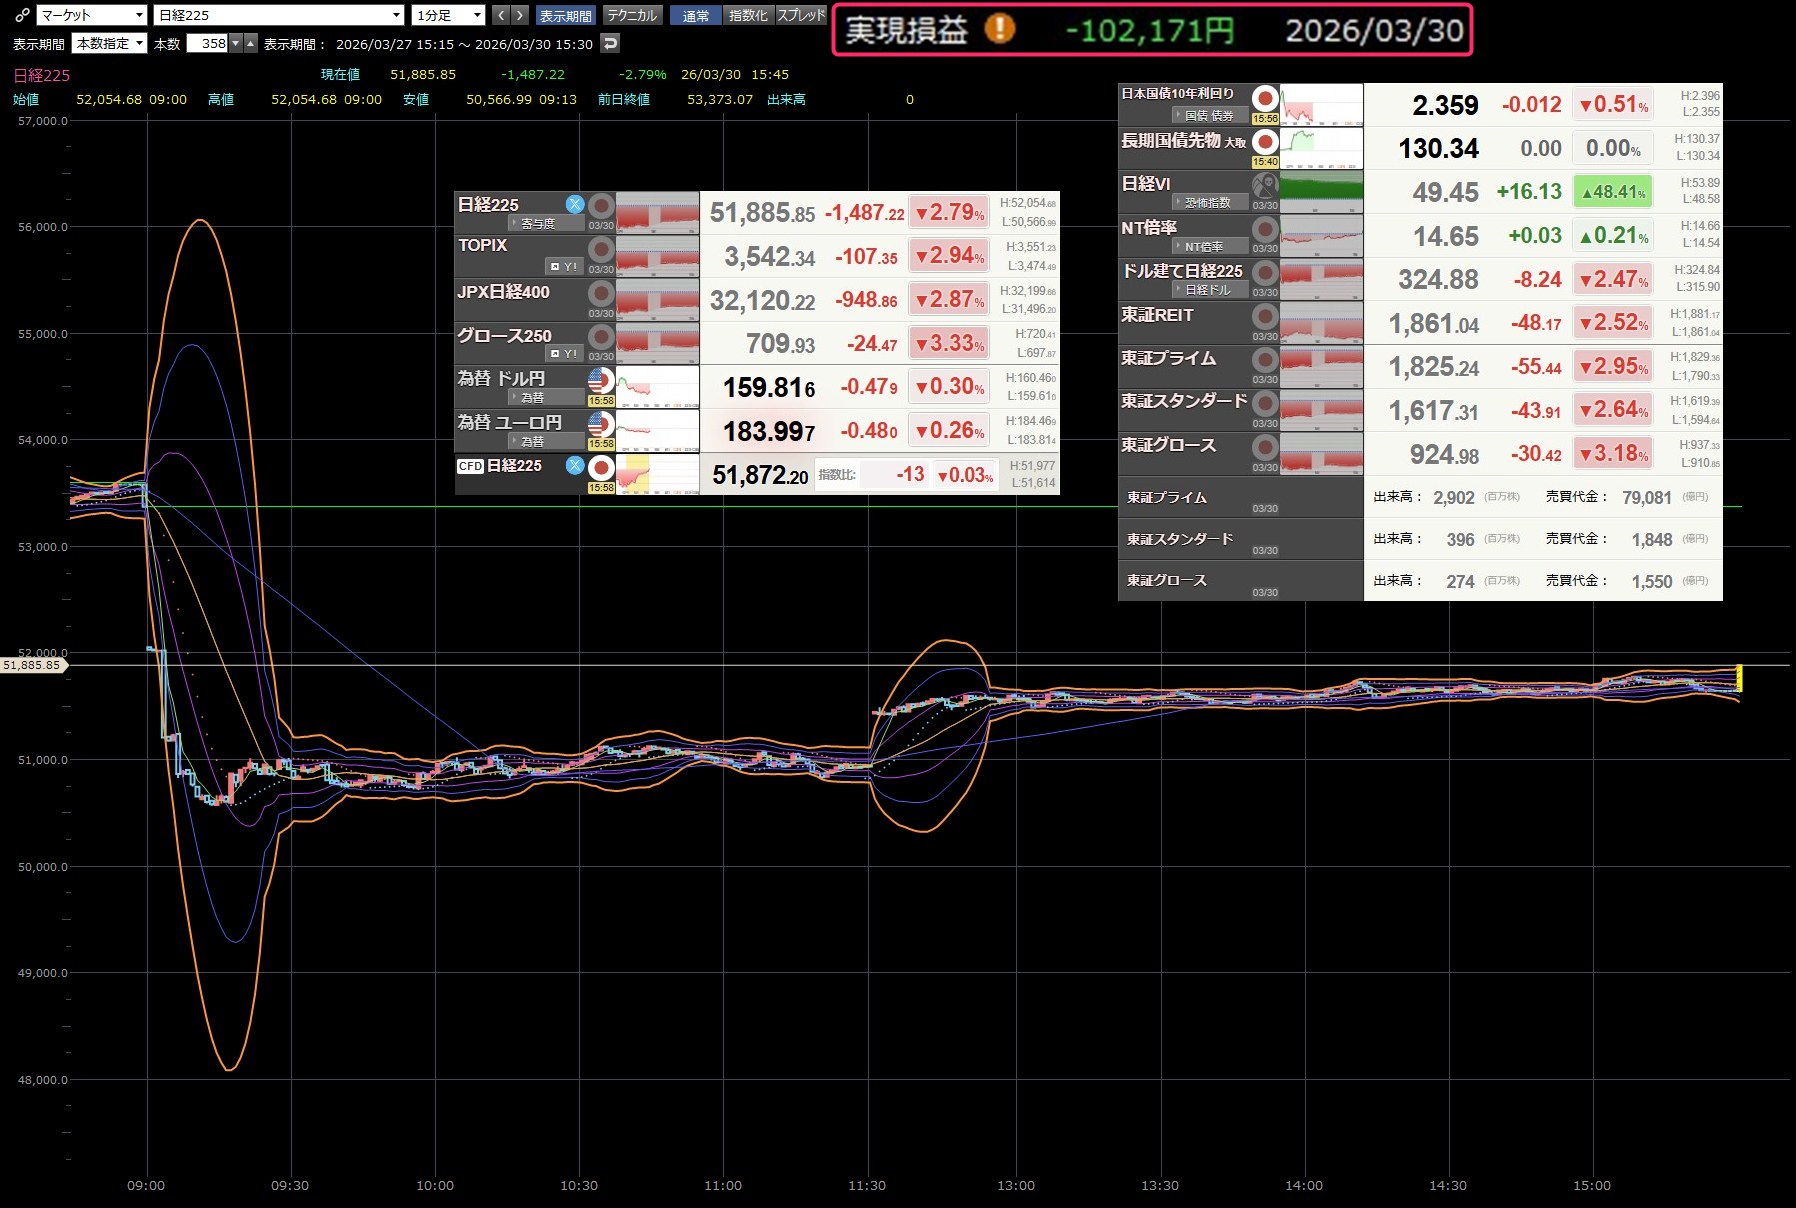Open the テクニカル tab

coord(632,15)
